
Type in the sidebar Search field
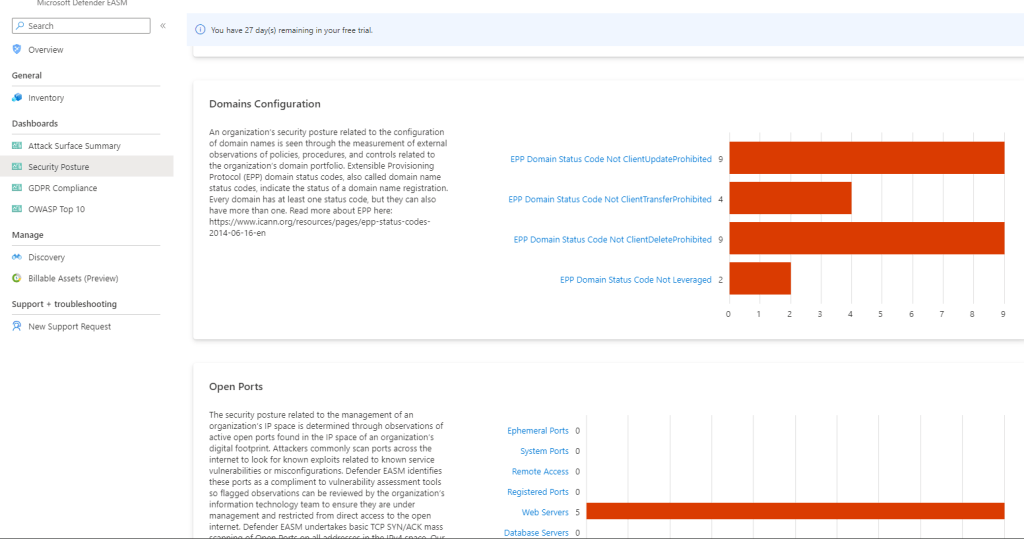85,26
